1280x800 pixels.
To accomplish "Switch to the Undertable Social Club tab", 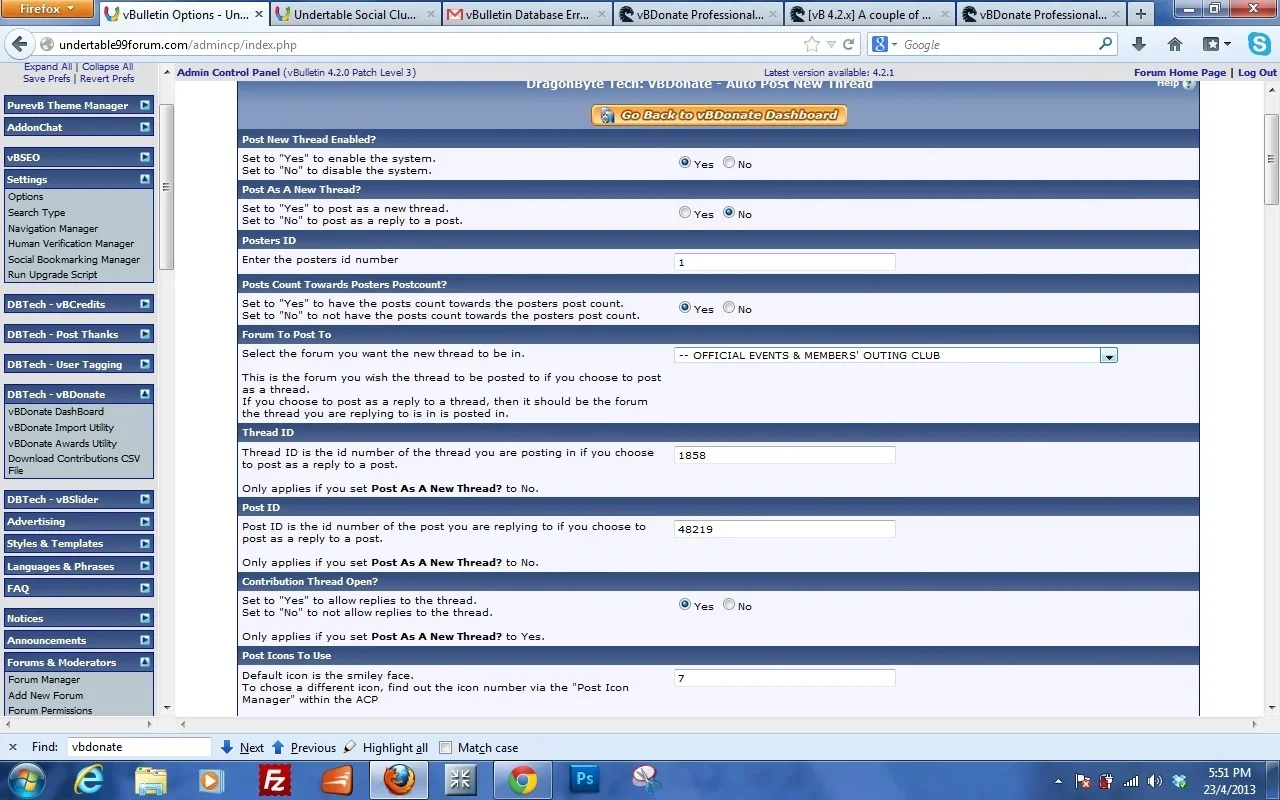I will pyautogui.click(x=357, y=14).
